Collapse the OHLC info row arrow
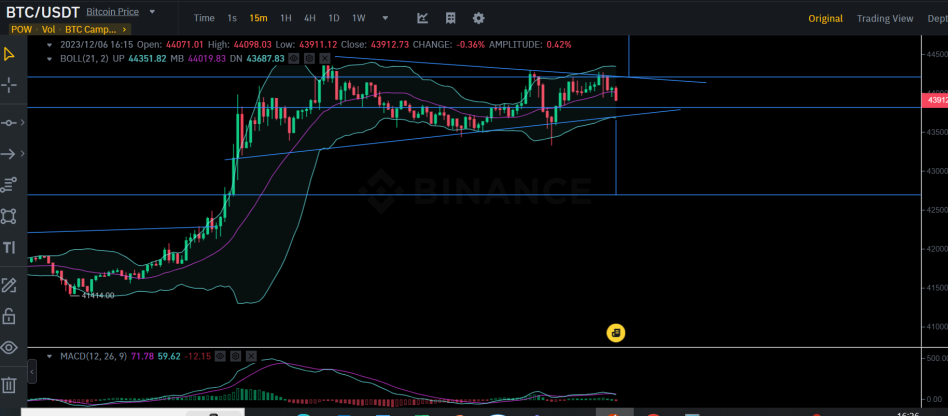 pos(50,44)
